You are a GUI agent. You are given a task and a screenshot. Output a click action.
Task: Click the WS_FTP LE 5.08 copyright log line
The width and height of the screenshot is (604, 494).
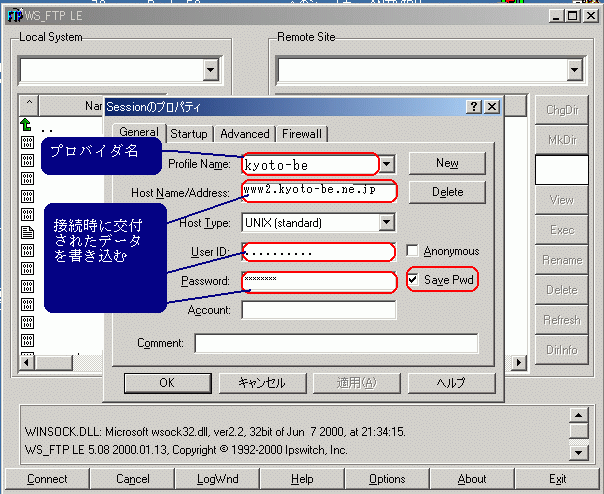point(186,450)
